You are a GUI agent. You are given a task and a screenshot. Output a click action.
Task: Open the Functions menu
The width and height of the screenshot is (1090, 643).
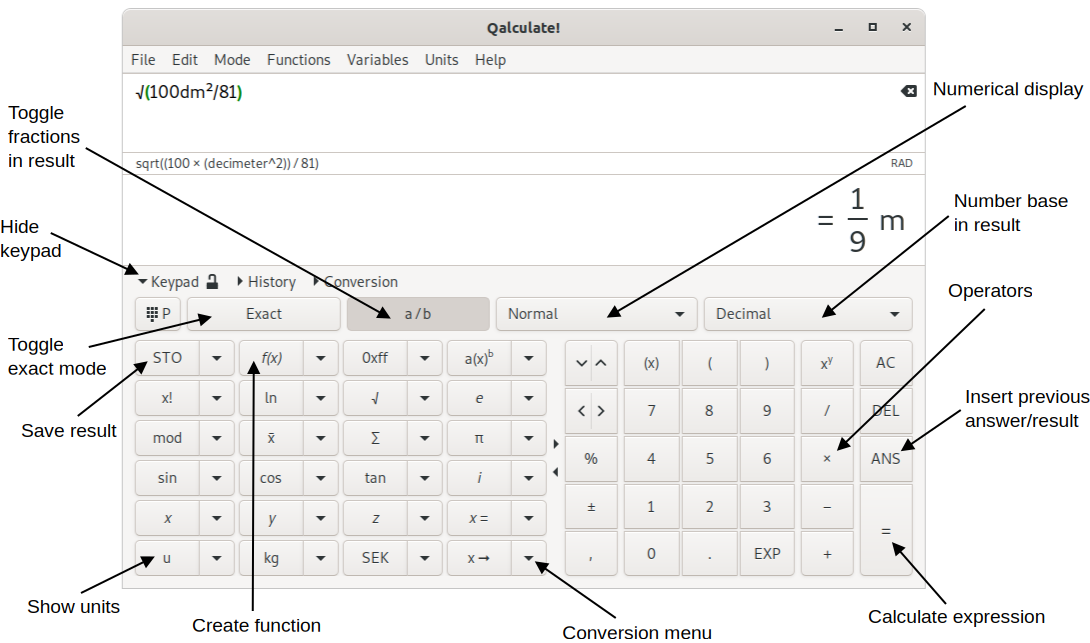298,59
